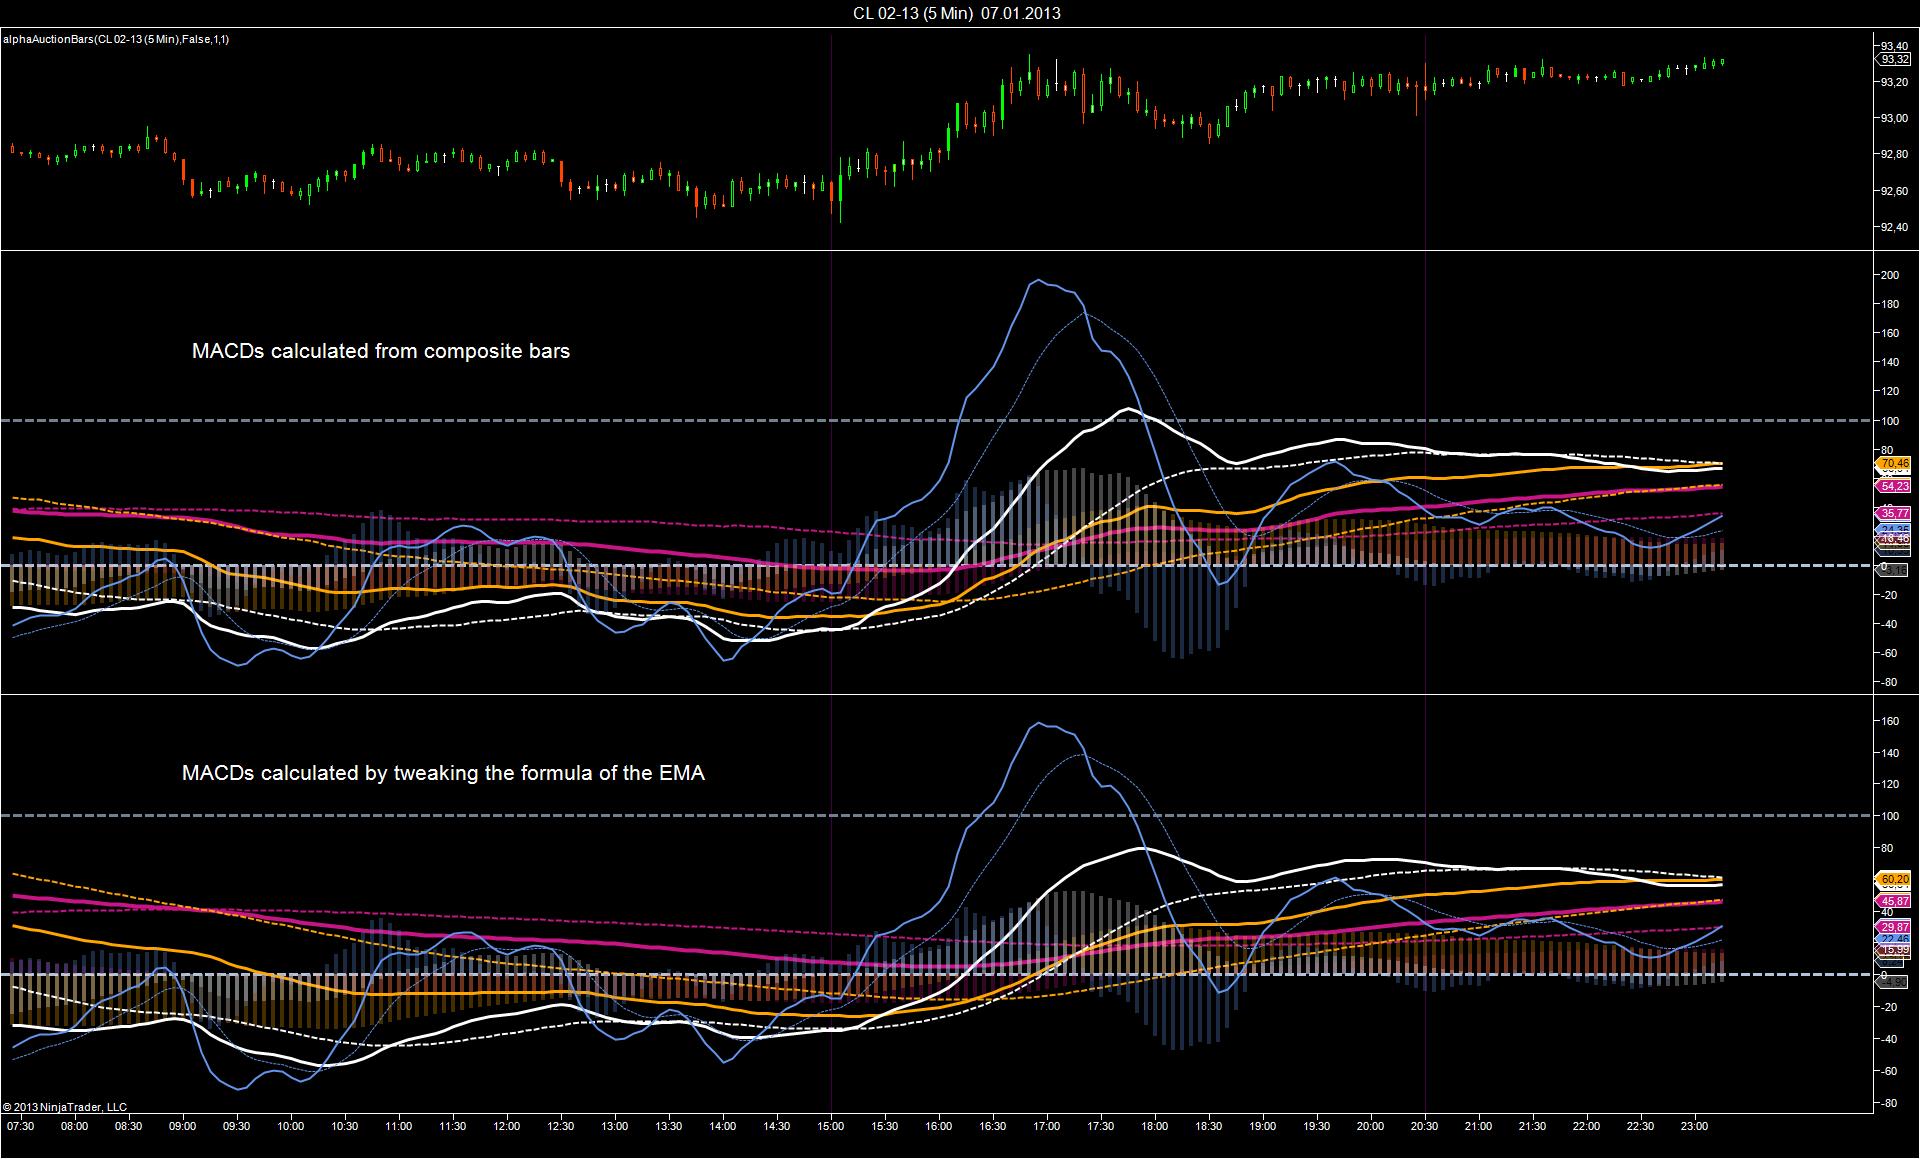Select the magenta 45,87 axis marker
The image size is (1920, 1159).
click(1894, 901)
